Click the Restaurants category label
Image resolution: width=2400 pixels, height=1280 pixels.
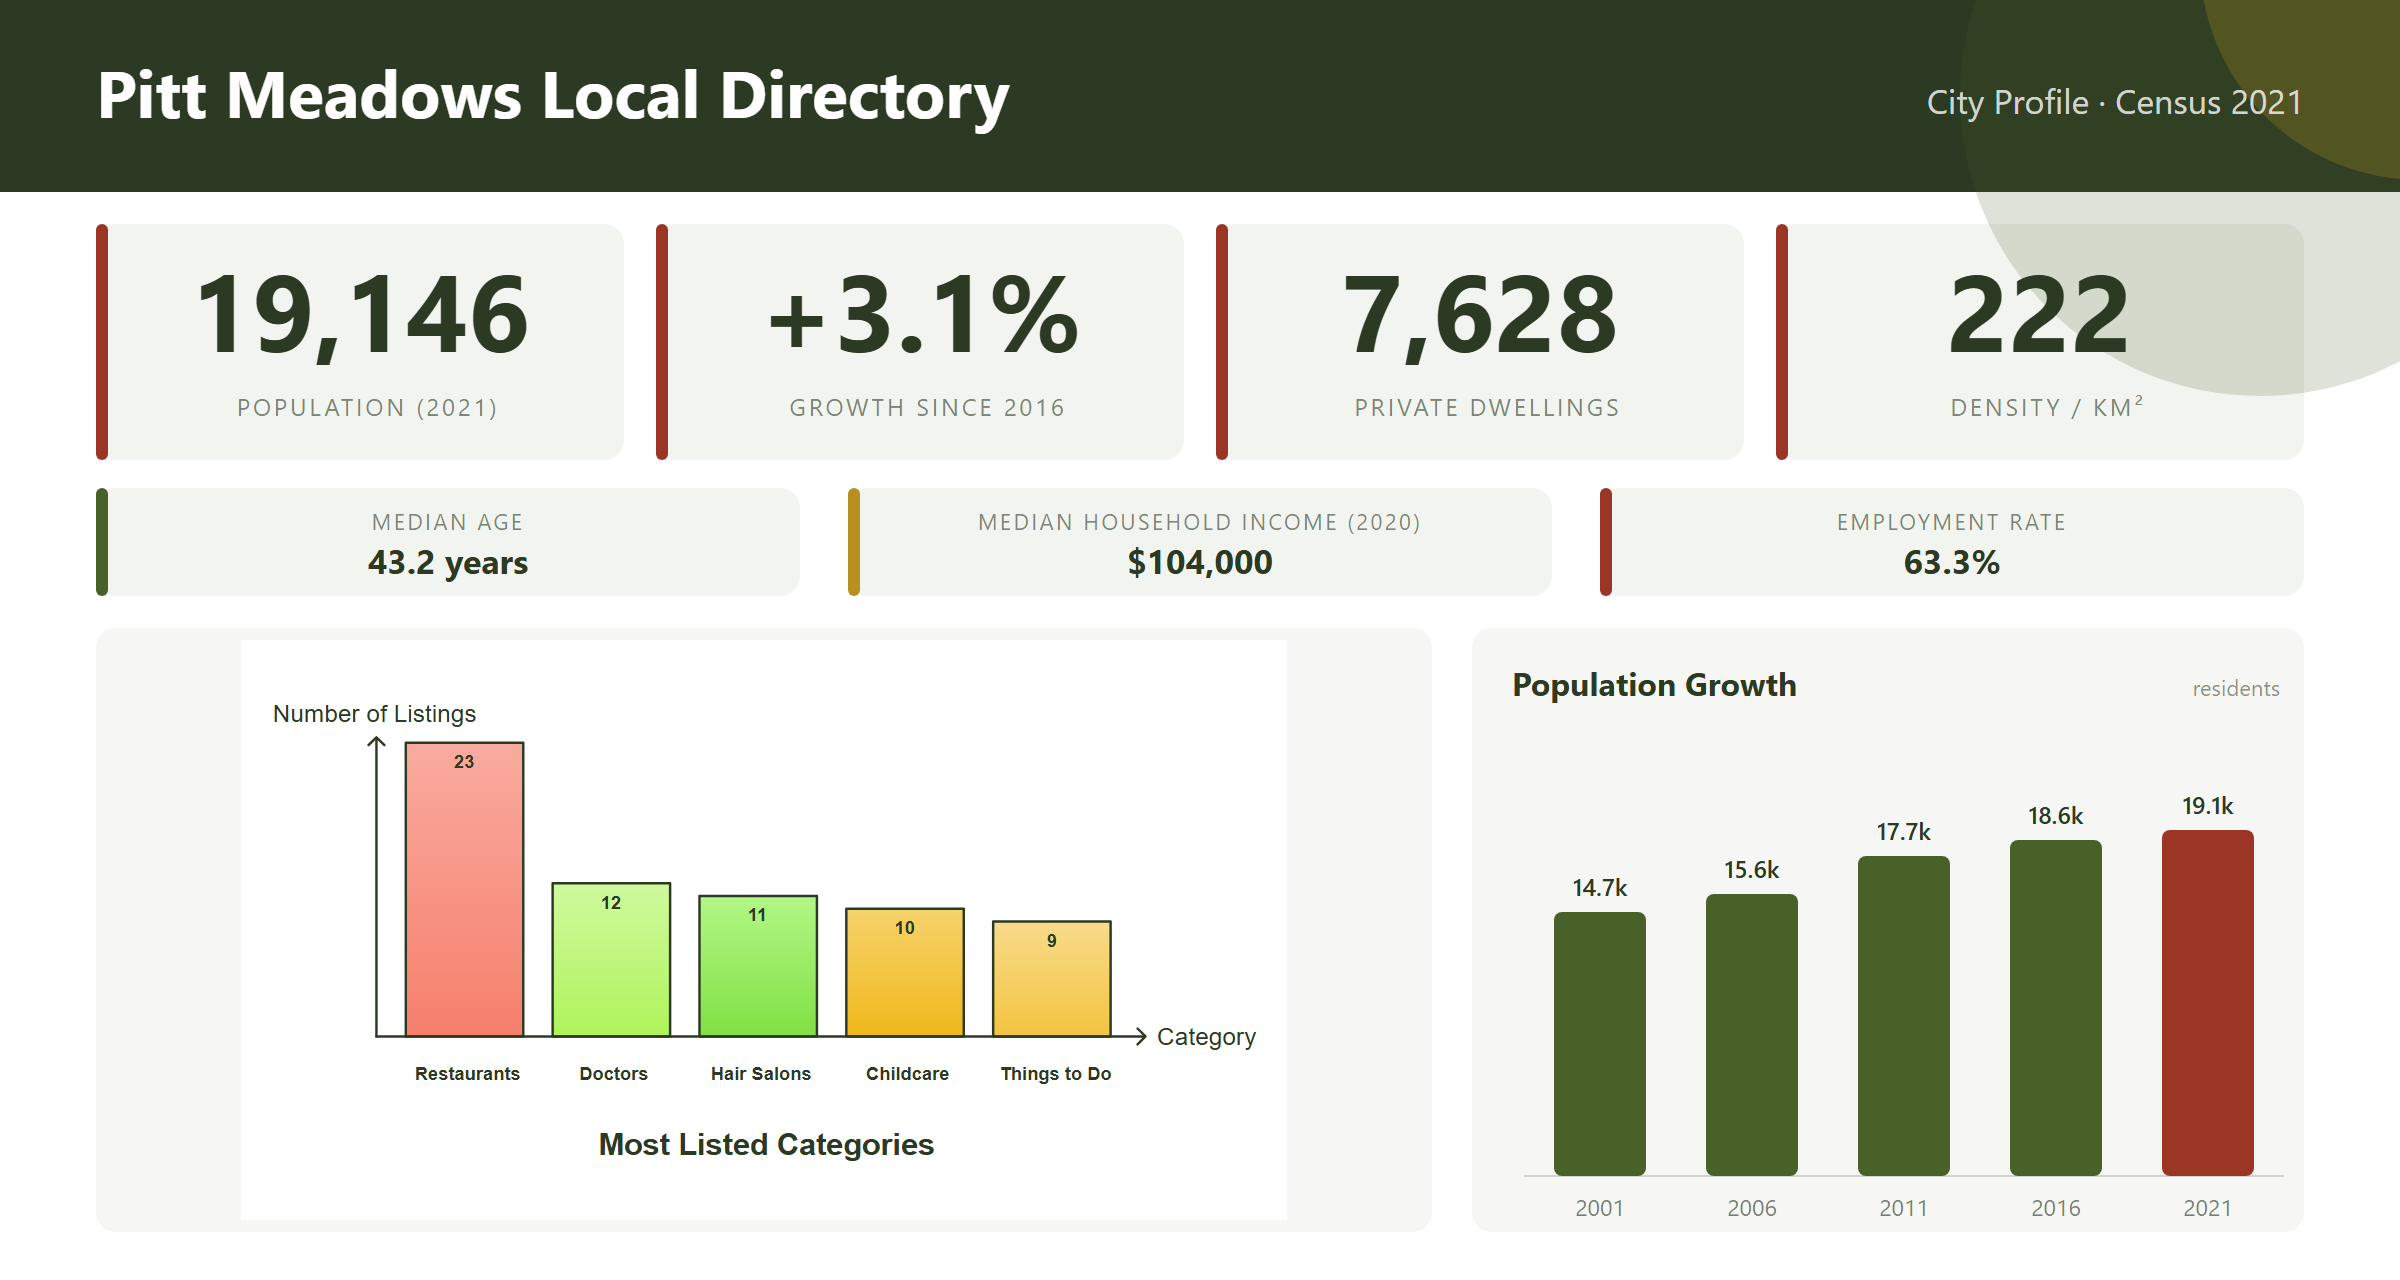pyautogui.click(x=467, y=1074)
